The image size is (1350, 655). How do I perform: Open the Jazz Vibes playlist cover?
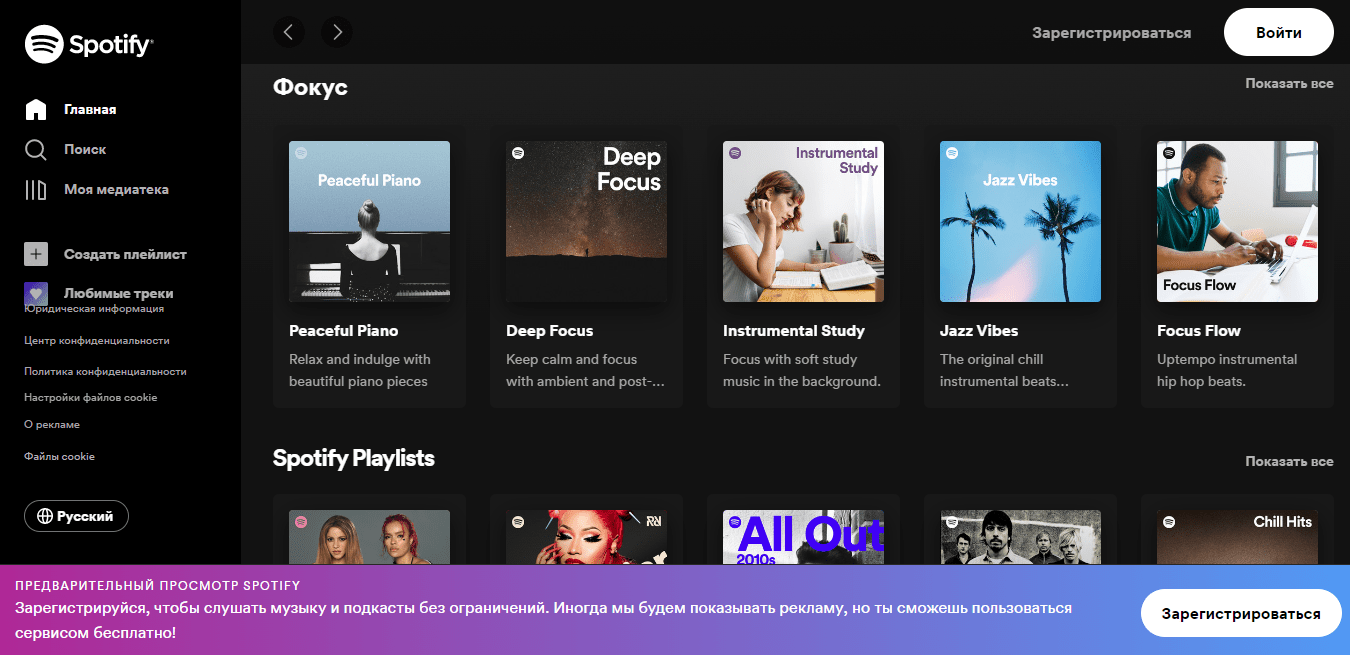(1020, 221)
